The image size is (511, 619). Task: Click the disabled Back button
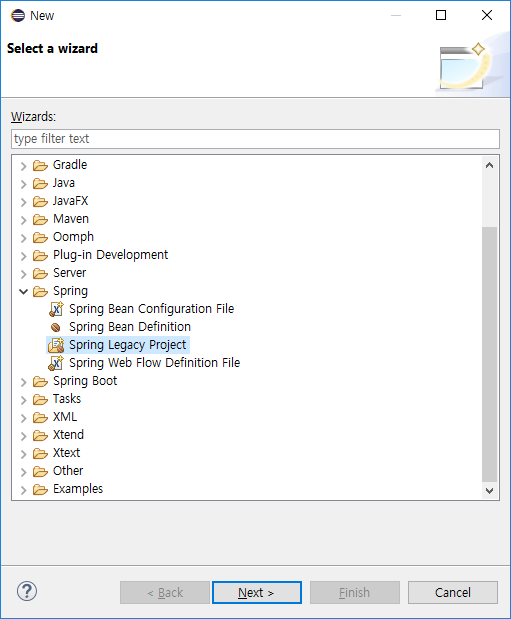[165, 592]
